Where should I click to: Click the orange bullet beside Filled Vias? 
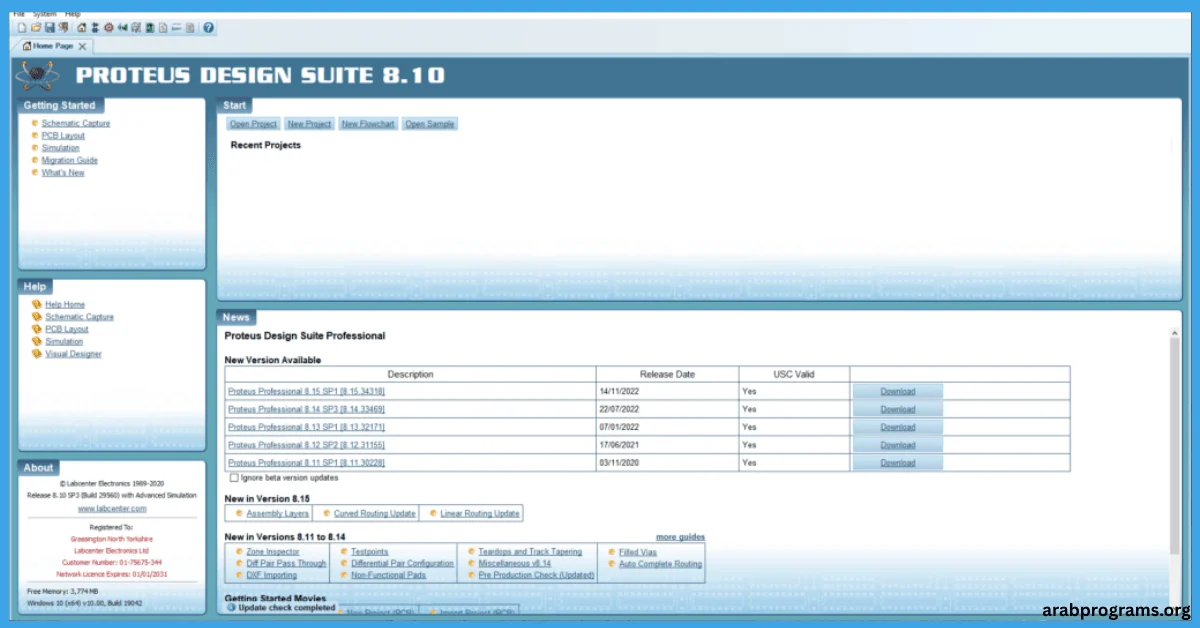[611, 551]
